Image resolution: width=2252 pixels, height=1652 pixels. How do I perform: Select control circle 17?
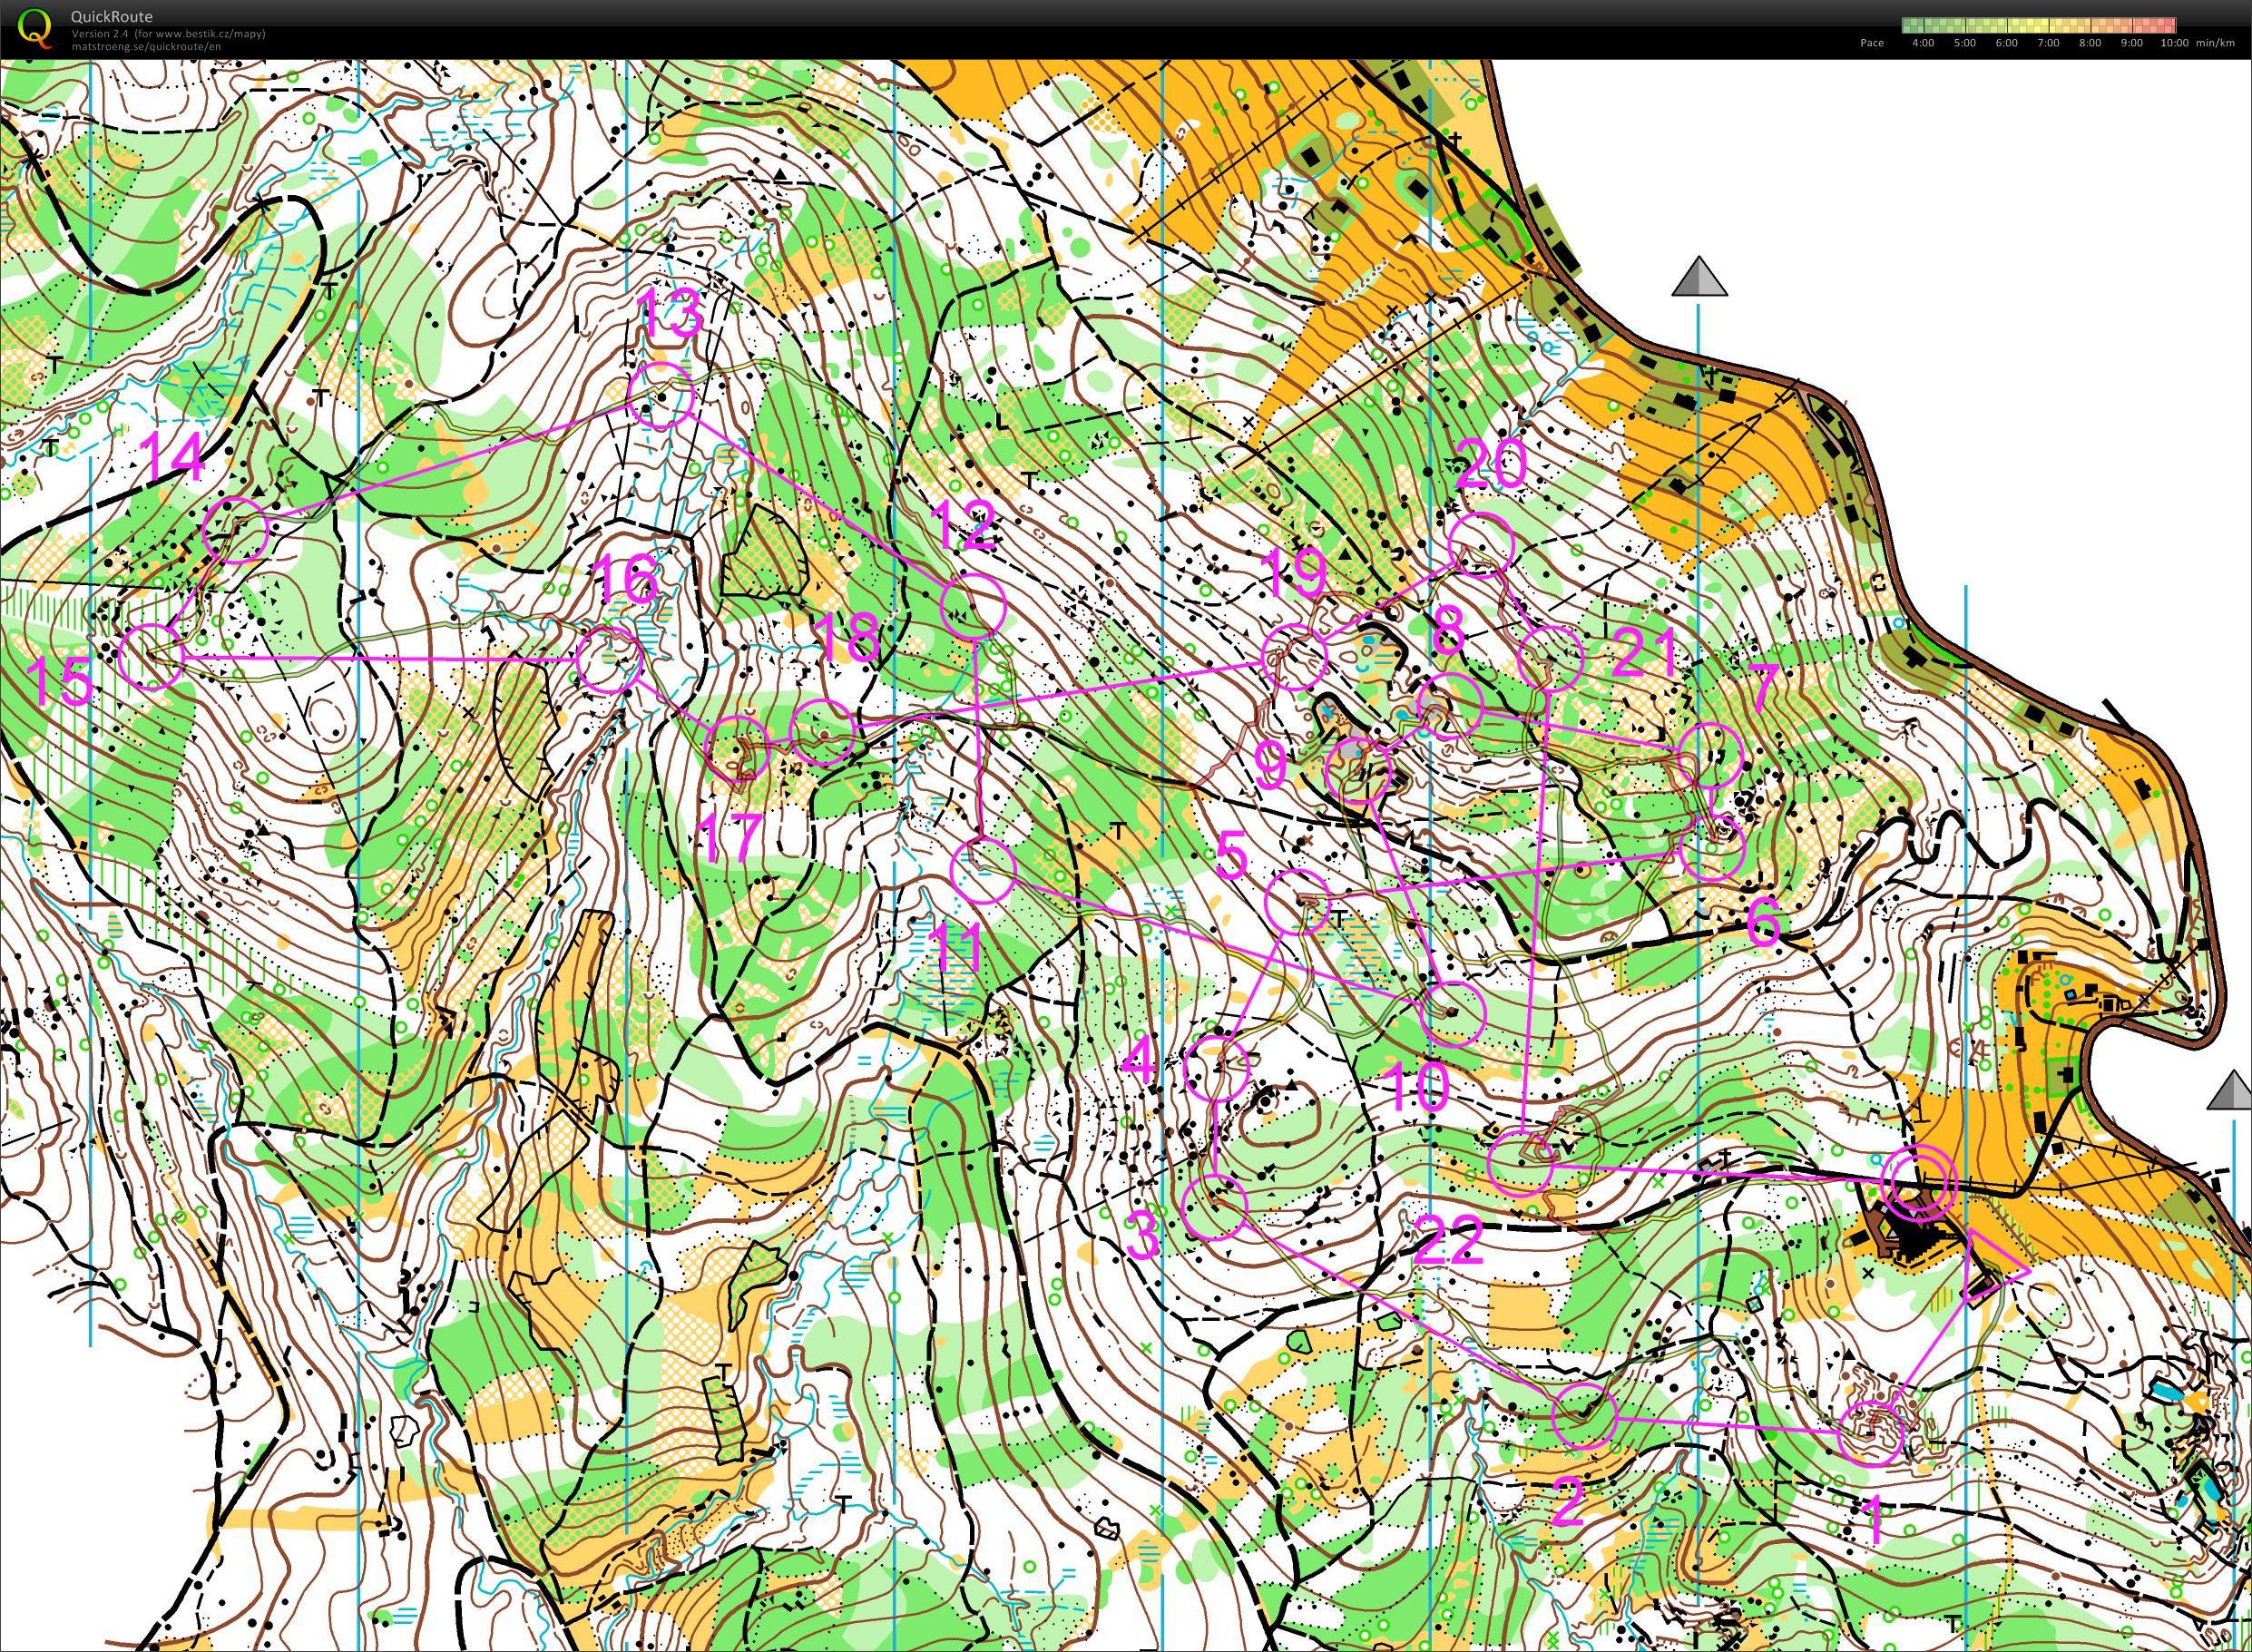[739, 748]
